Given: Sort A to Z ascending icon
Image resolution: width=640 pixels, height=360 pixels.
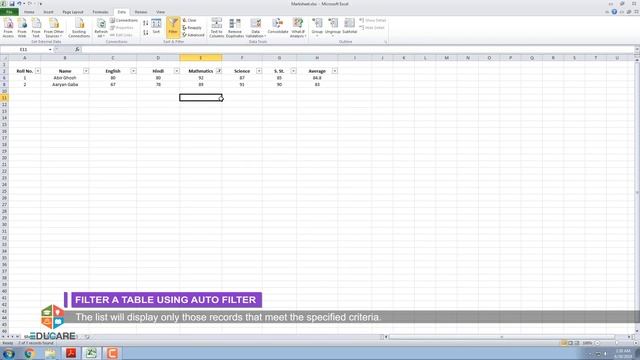Looking at the screenshot, I should point(146,23).
